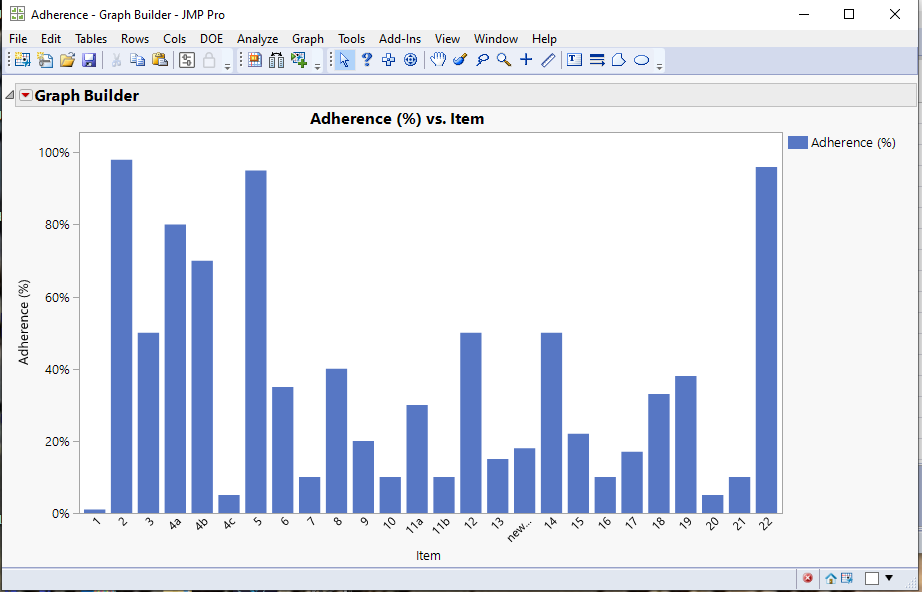Viewport: 922px width, 592px height.
Task: Select the Oval shape tool
Action: 642,60
